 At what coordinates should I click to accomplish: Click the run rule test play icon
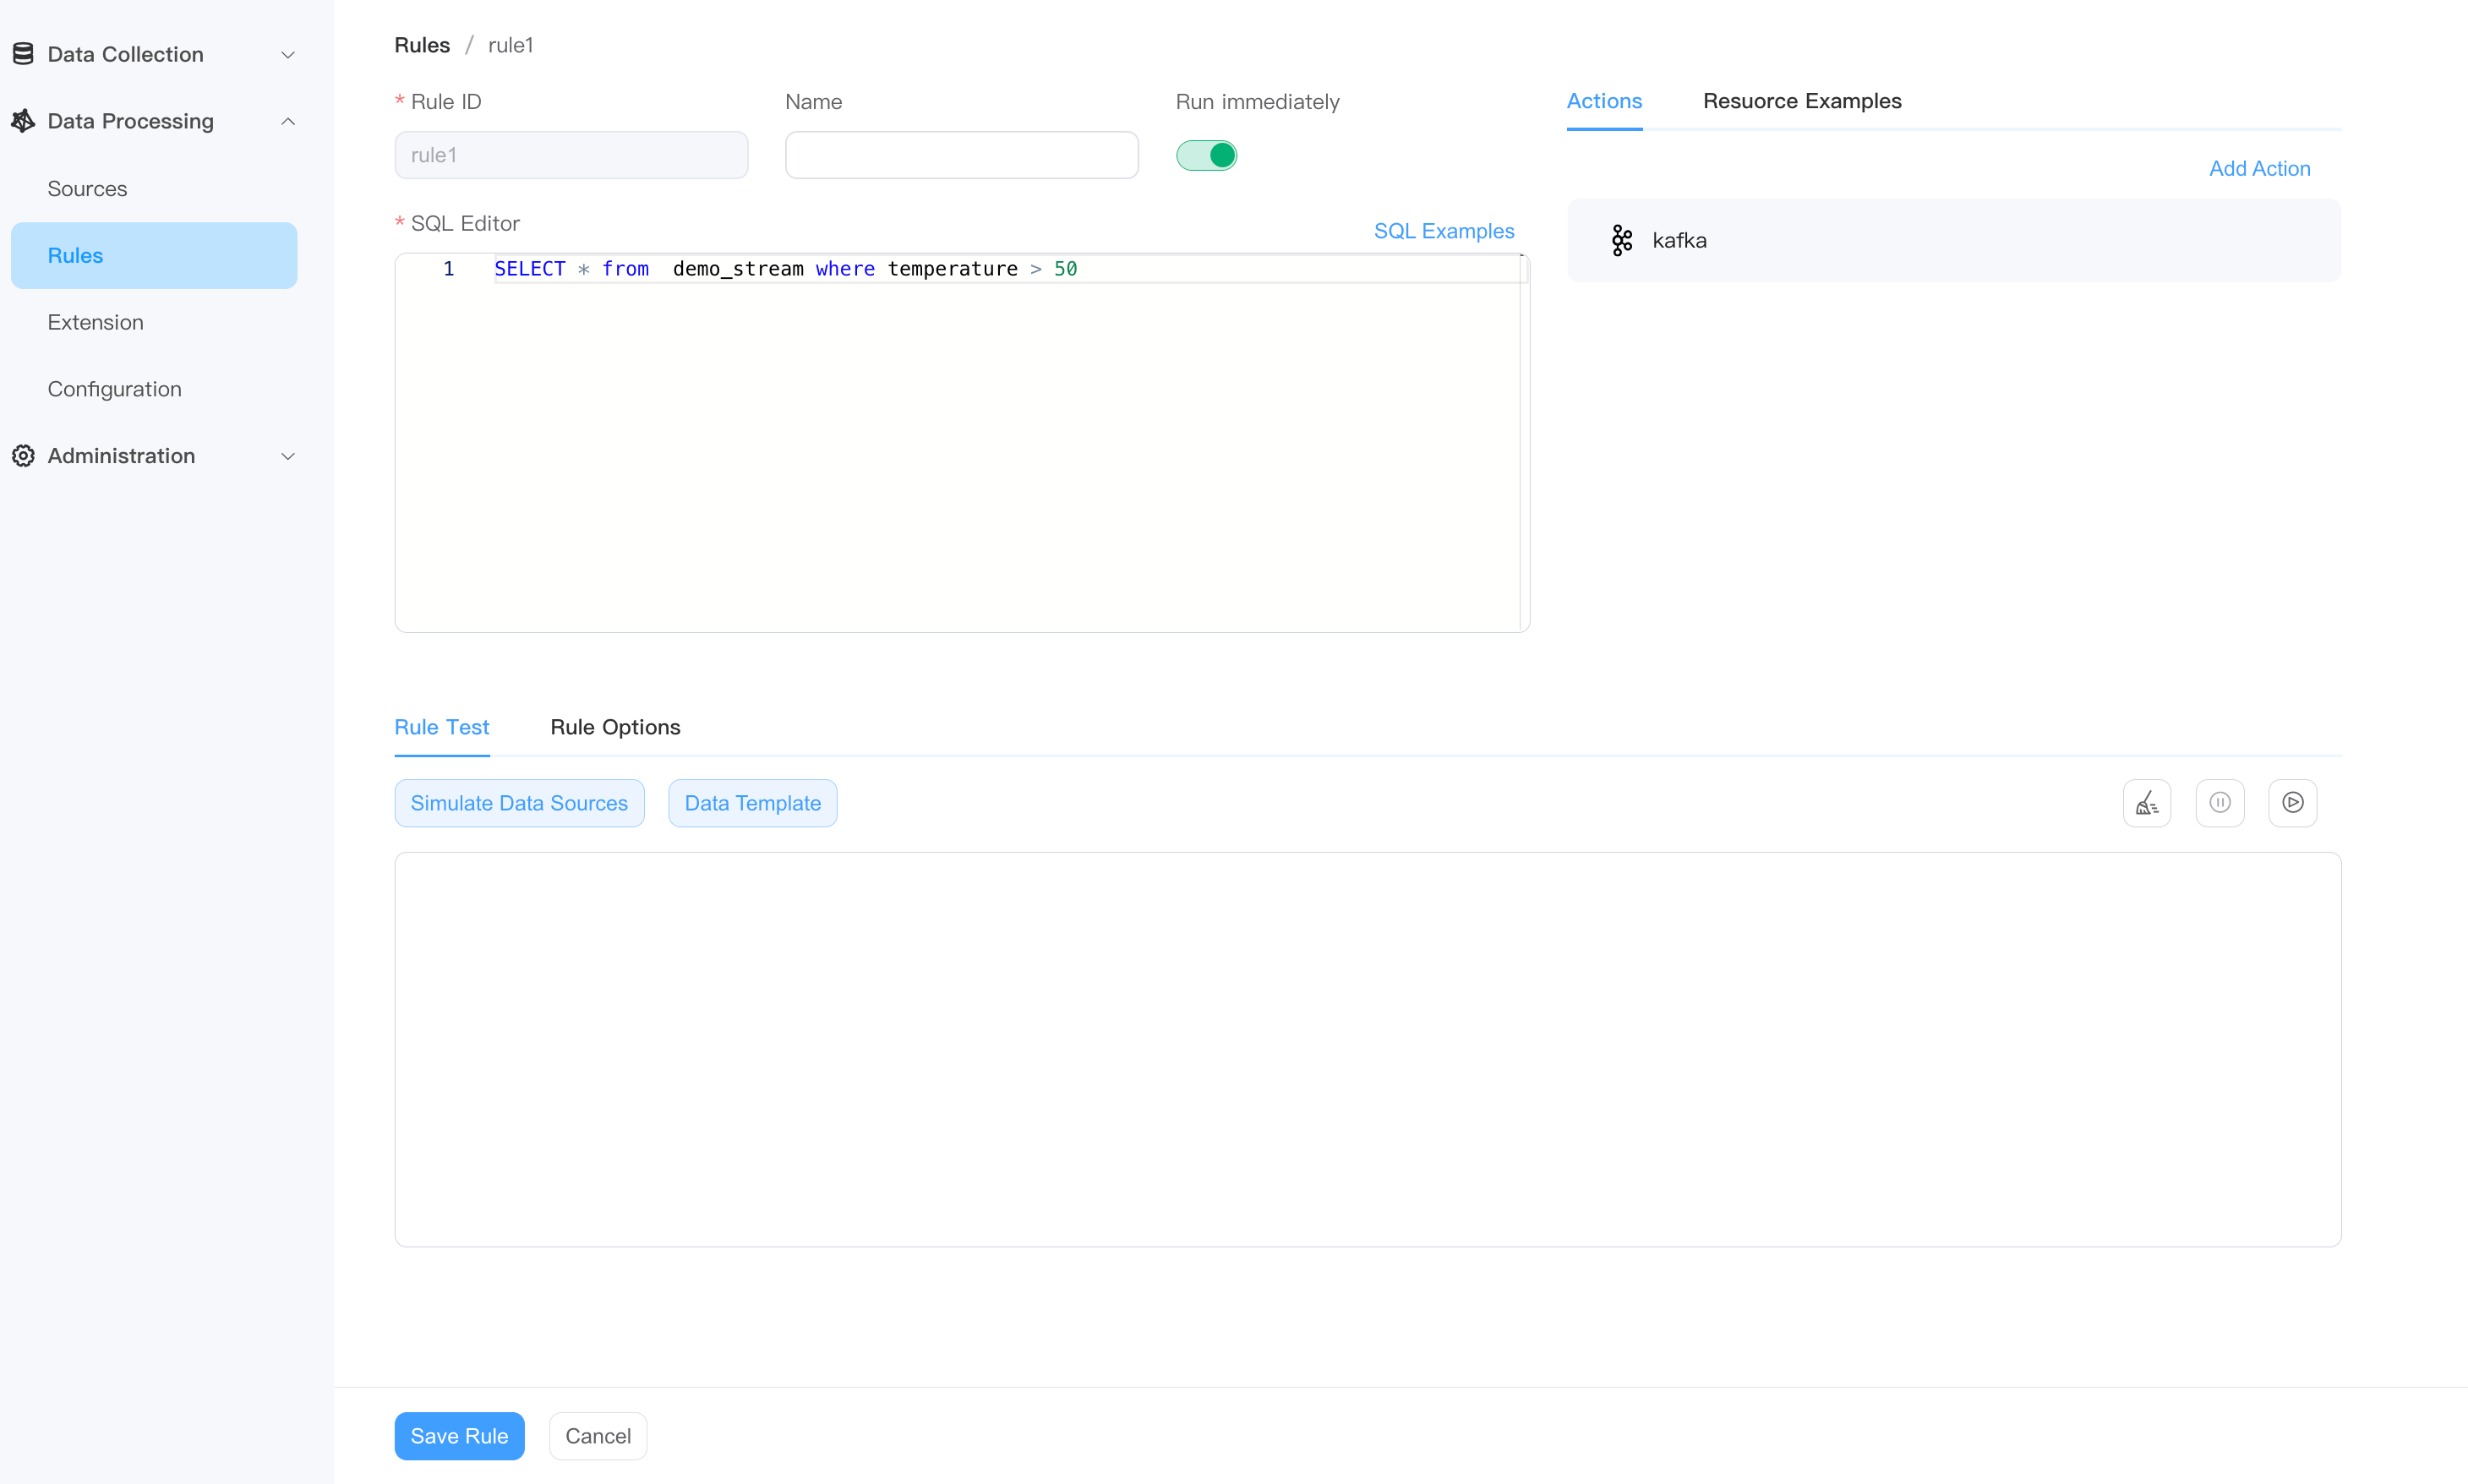pyautogui.click(x=2292, y=803)
